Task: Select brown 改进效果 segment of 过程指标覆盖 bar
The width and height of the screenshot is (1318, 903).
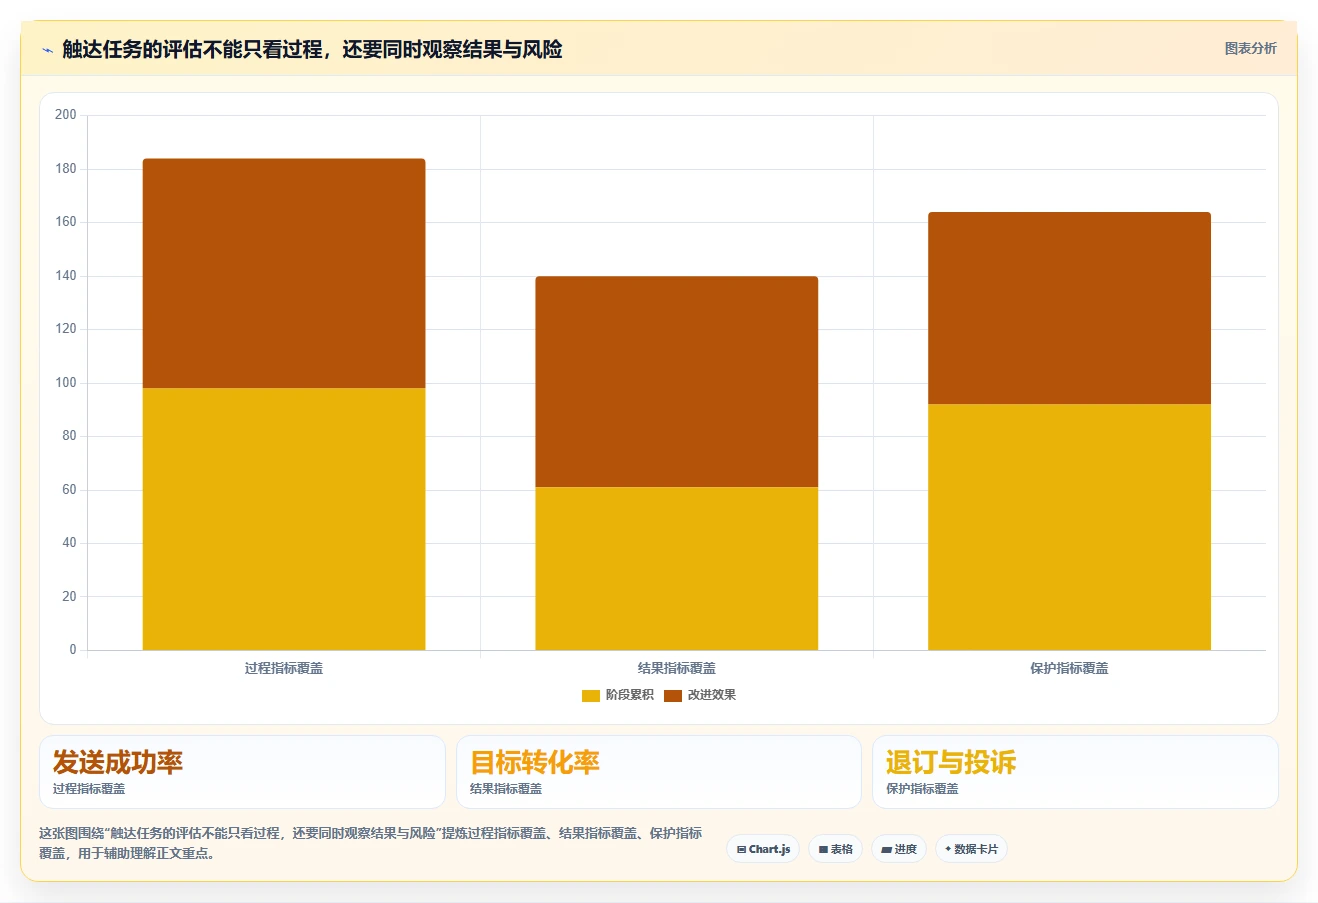Action: click(284, 273)
